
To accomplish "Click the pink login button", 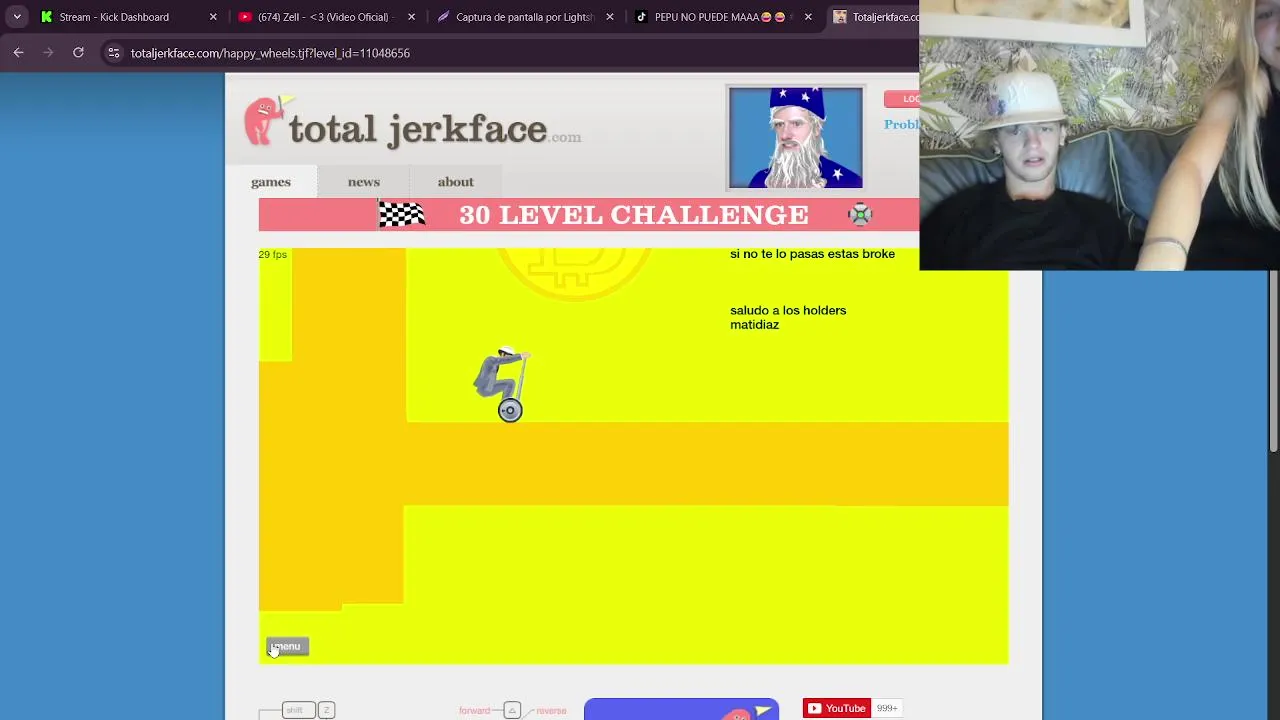I will [x=902, y=99].
